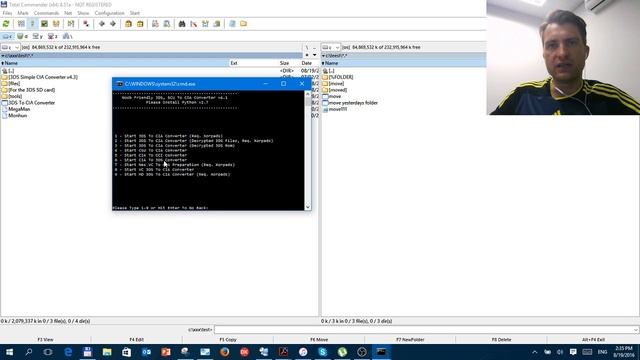Click the F7 NewFolder button
Screen dimensions: 640x360
pyautogui.click(x=410, y=340)
